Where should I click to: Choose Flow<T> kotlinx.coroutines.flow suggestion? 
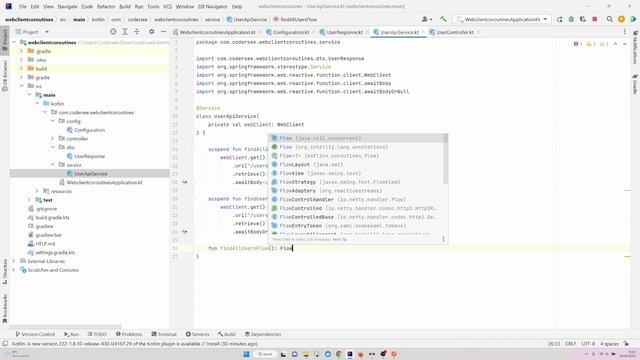355,156
